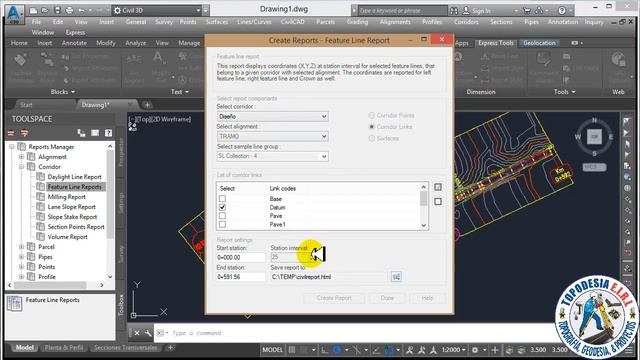Expand the Tools ribbon panel
The height and width of the screenshot is (360, 640).
point(564,92)
